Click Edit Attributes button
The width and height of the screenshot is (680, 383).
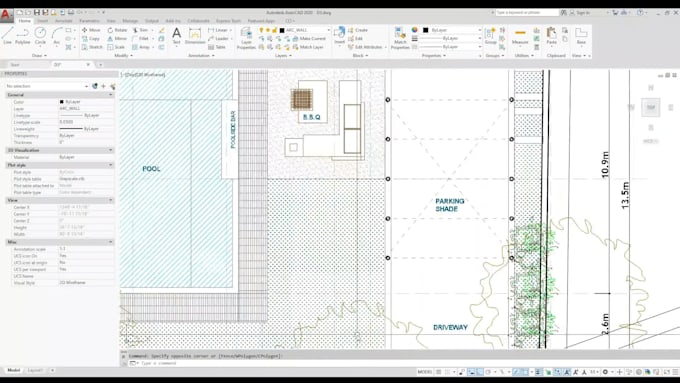point(366,47)
